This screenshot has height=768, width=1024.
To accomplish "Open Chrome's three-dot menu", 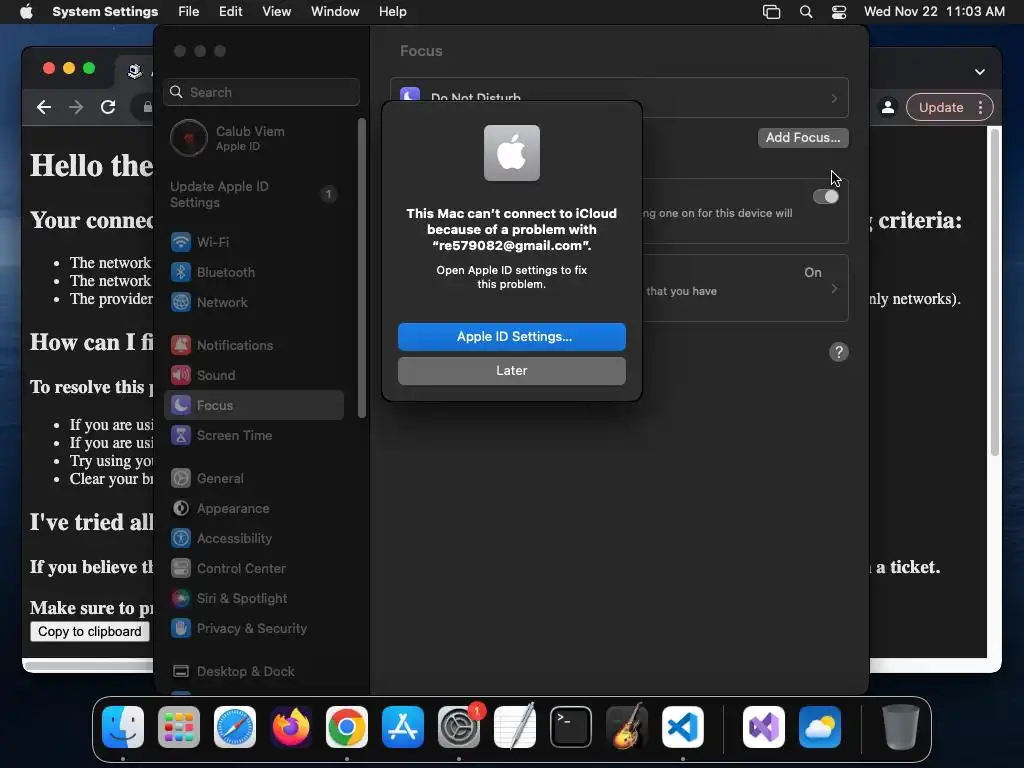I will 980,107.
